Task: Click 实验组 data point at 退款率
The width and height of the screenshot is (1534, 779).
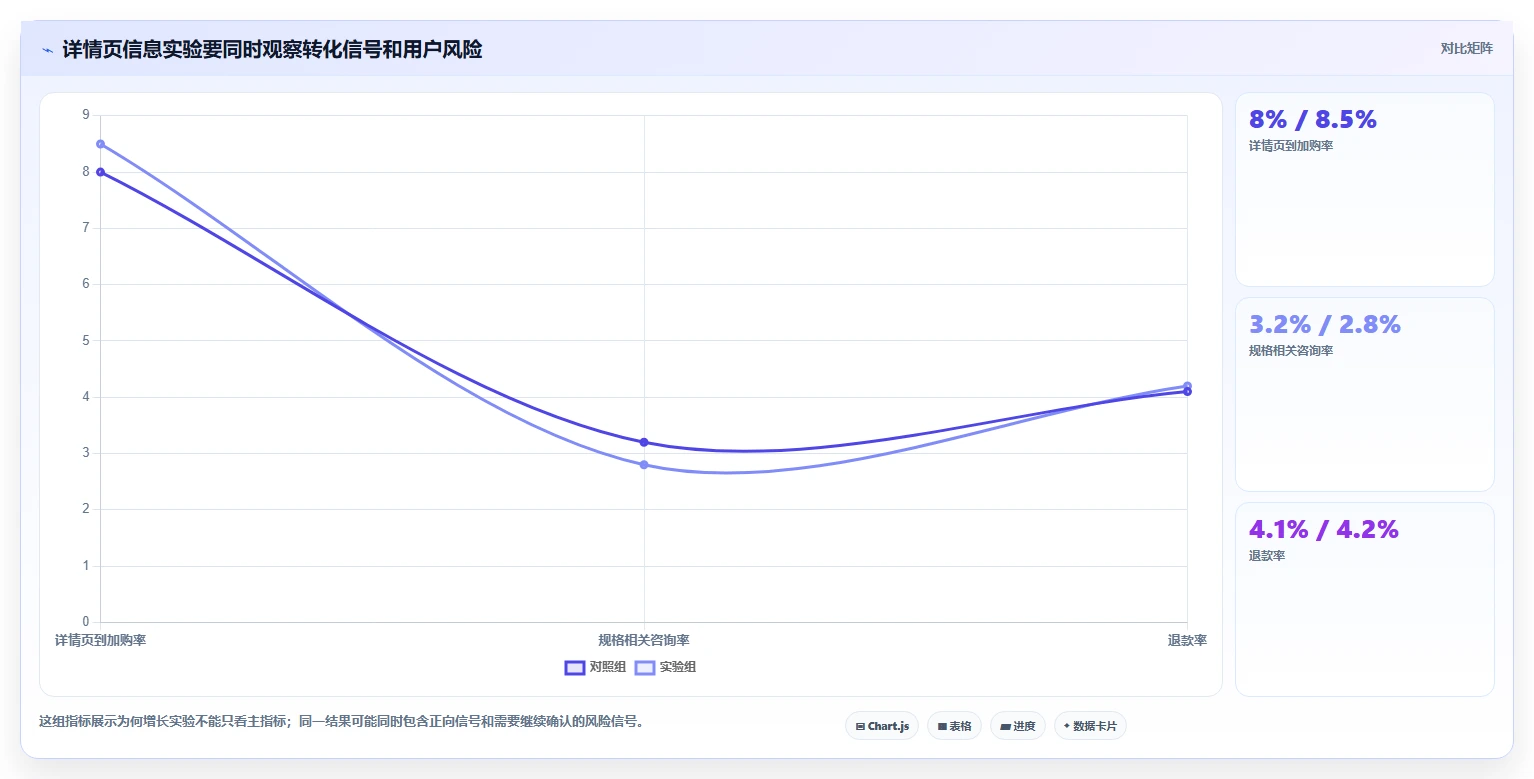Action: (x=1187, y=386)
